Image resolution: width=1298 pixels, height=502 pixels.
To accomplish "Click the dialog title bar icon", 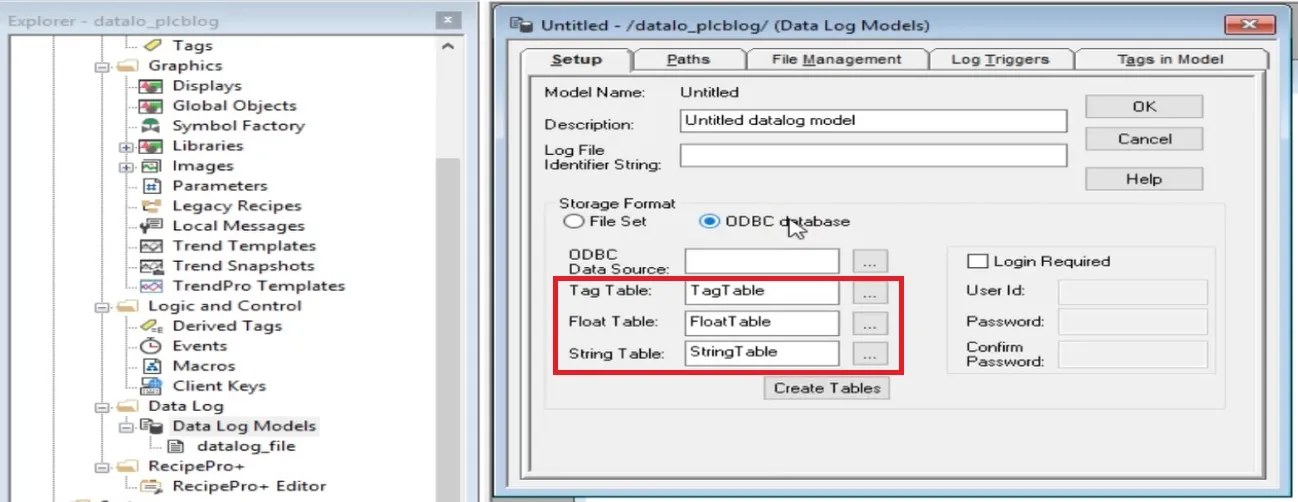I will (x=523, y=25).
